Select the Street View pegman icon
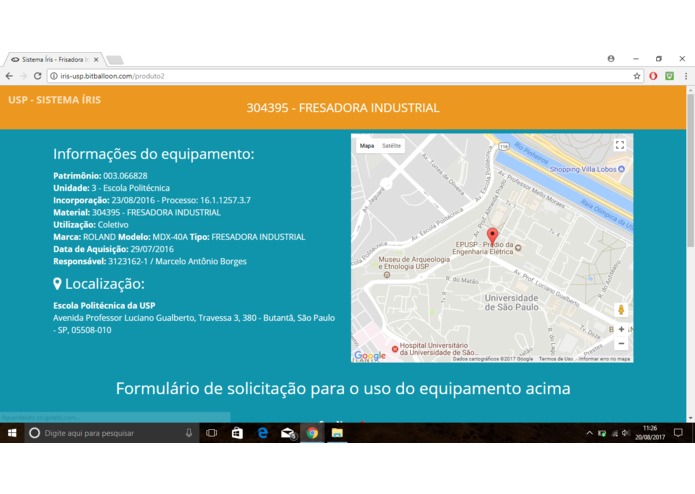The image size is (695, 494). click(x=621, y=310)
